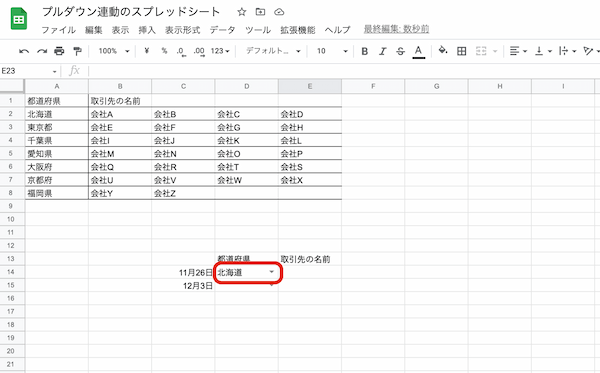Activate the paint format tool
This screenshot has width=600, height=373.
pyautogui.click(x=77, y=51)
